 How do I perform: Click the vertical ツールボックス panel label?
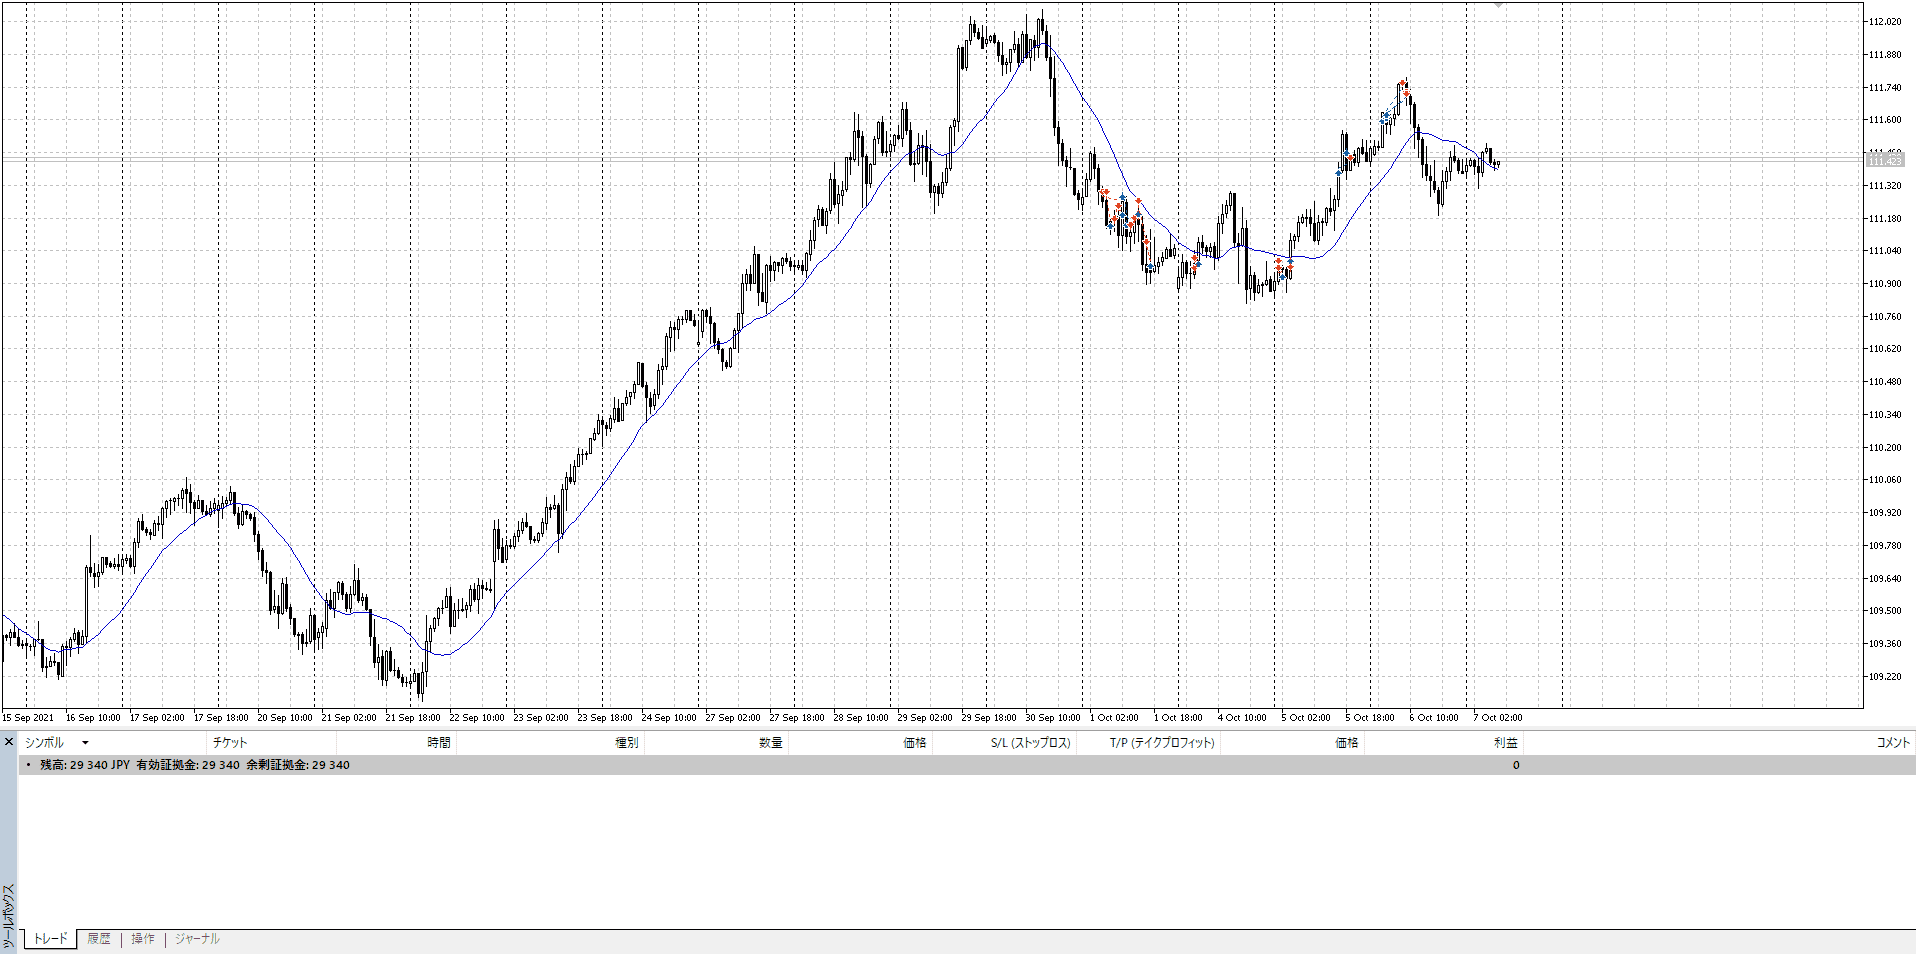[8, 915]
